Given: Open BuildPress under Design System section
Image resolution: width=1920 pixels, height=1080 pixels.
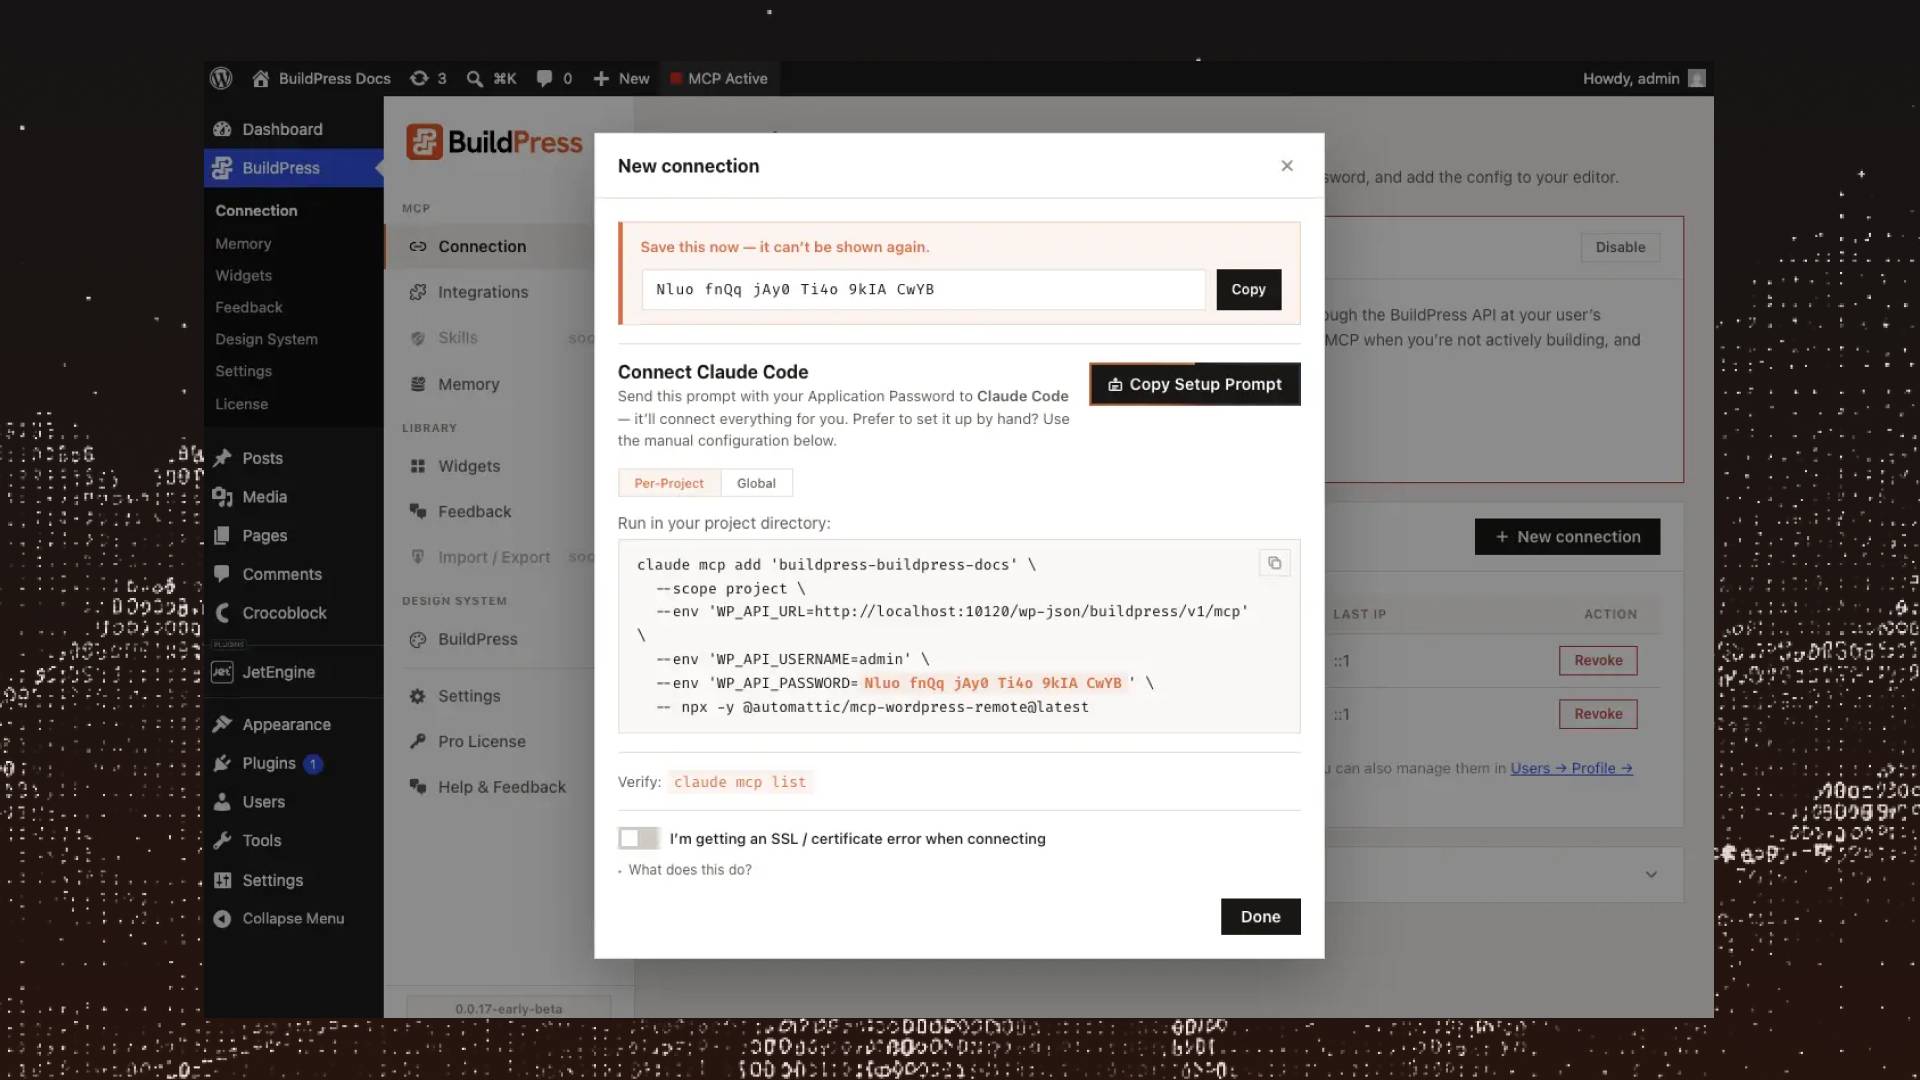Looking at the screenshot, I should pyautogui.click(x=478, y=639).
